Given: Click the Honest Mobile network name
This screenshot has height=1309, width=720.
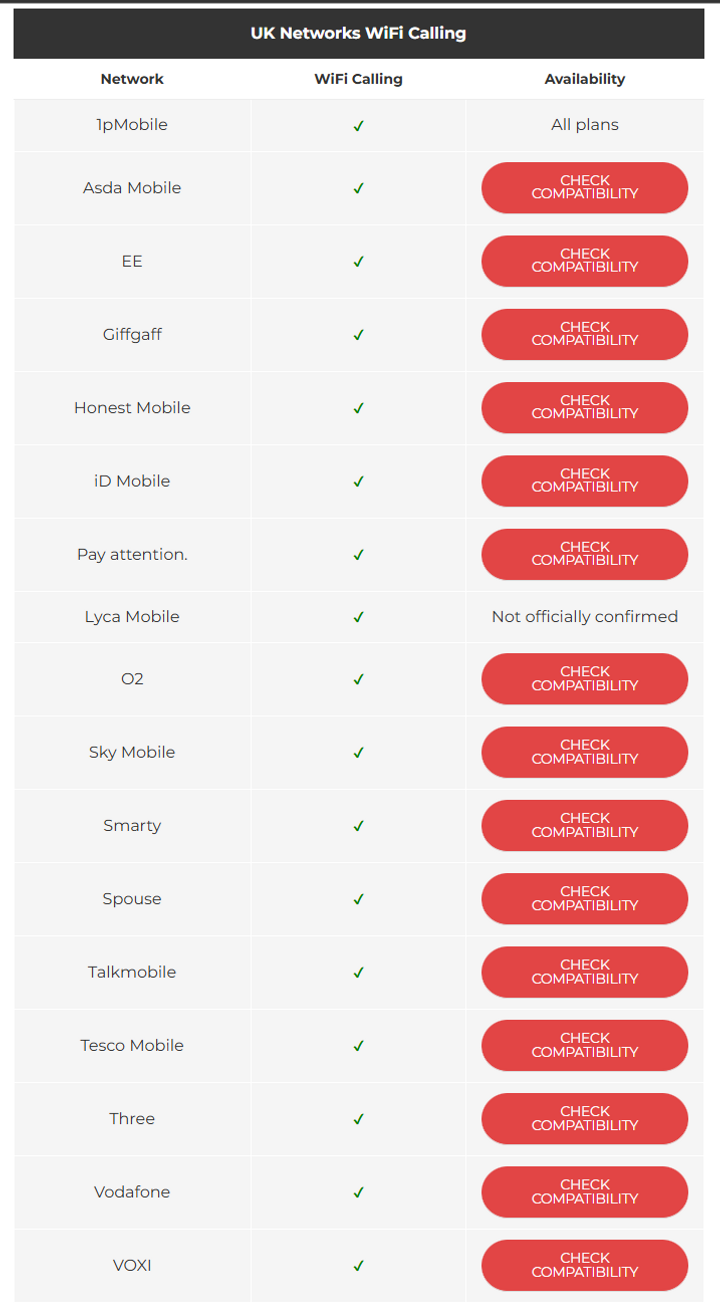Looking at the screenshot, I should [132, 408].
